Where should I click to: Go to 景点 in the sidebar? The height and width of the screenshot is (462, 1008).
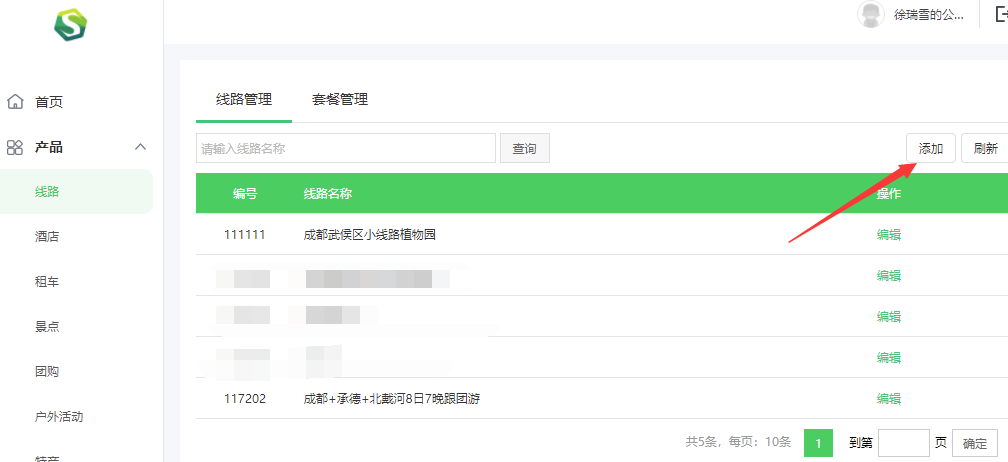click(47, 327)
